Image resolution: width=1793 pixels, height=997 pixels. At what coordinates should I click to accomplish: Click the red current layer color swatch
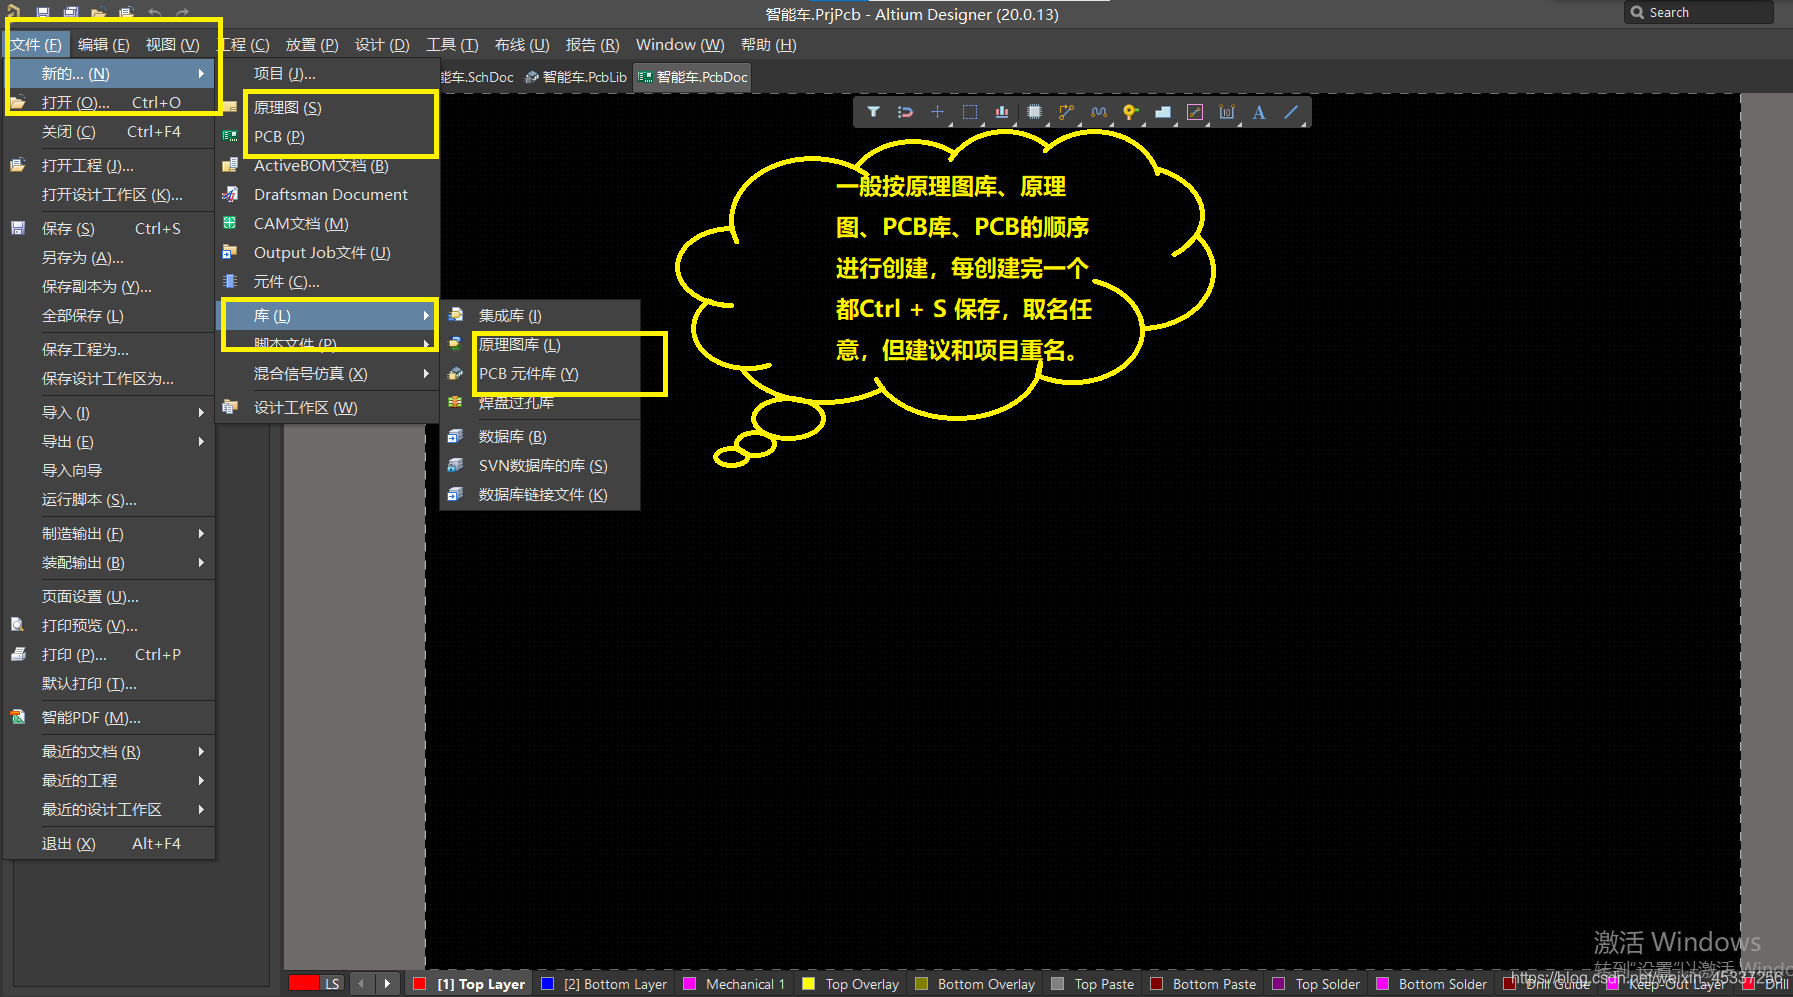click(x=304, y=983)
